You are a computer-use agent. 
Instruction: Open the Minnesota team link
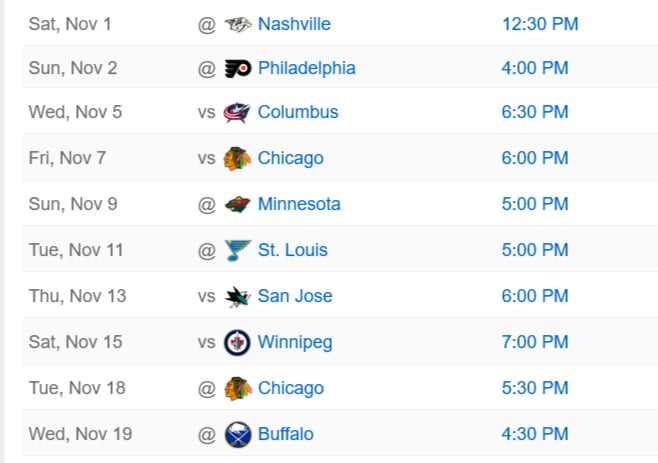click(299, 204)
